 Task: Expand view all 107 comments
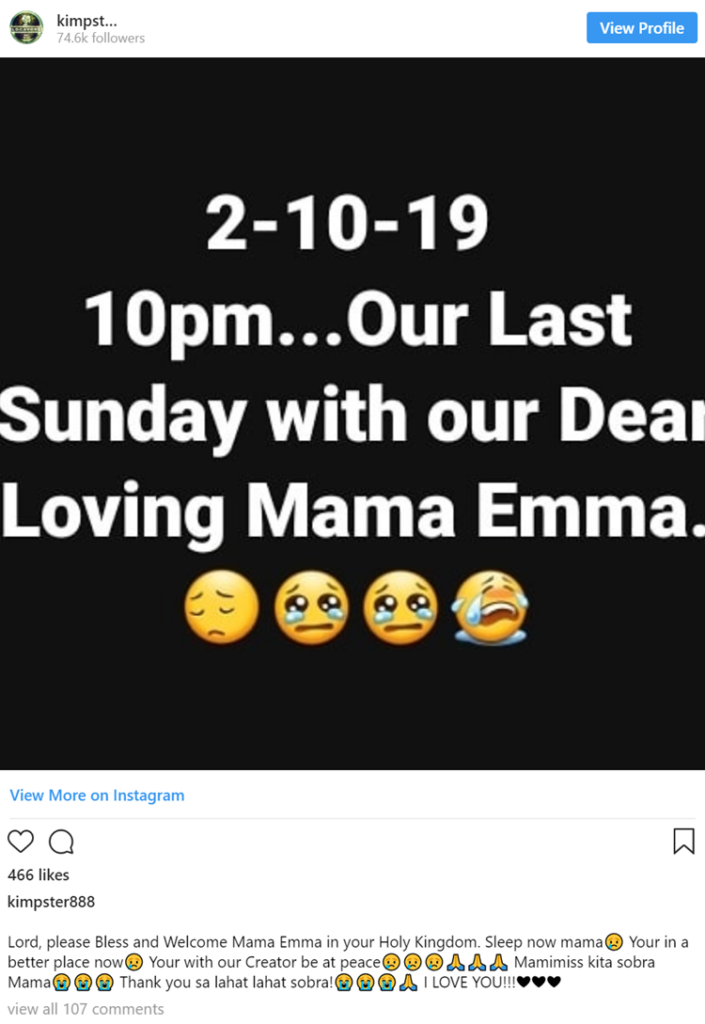pos(86,1009)
